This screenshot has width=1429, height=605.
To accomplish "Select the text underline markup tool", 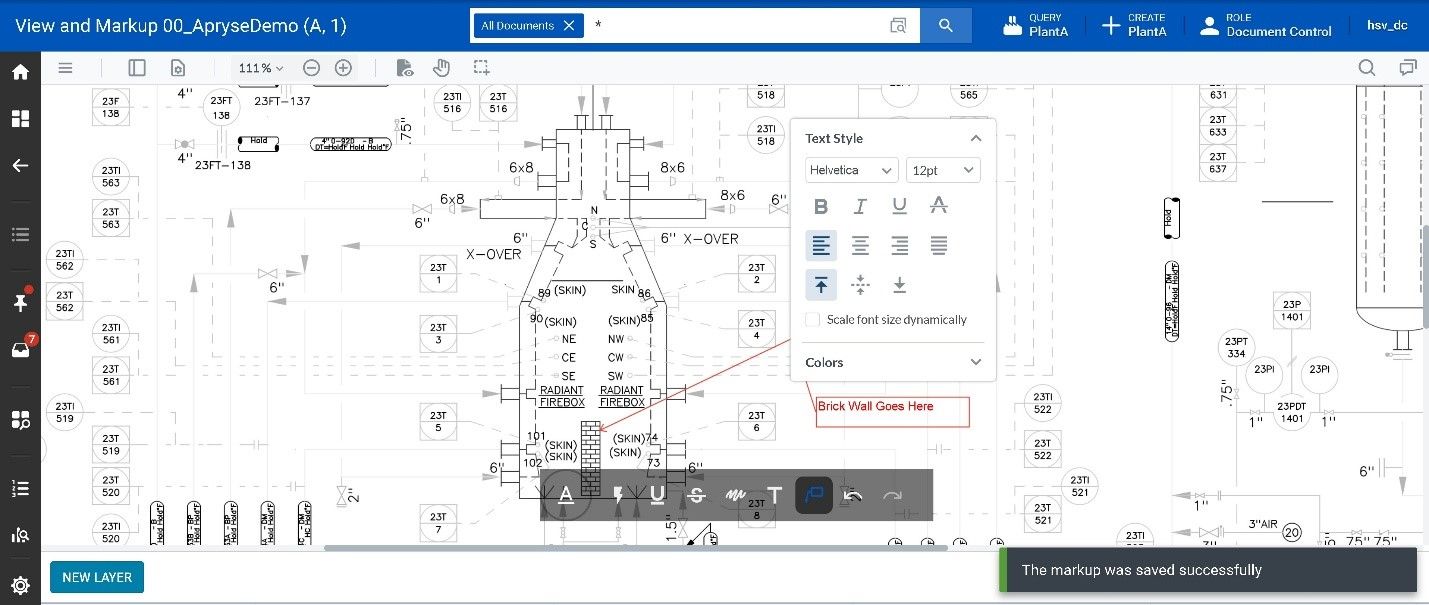I will tap(658, 495).
